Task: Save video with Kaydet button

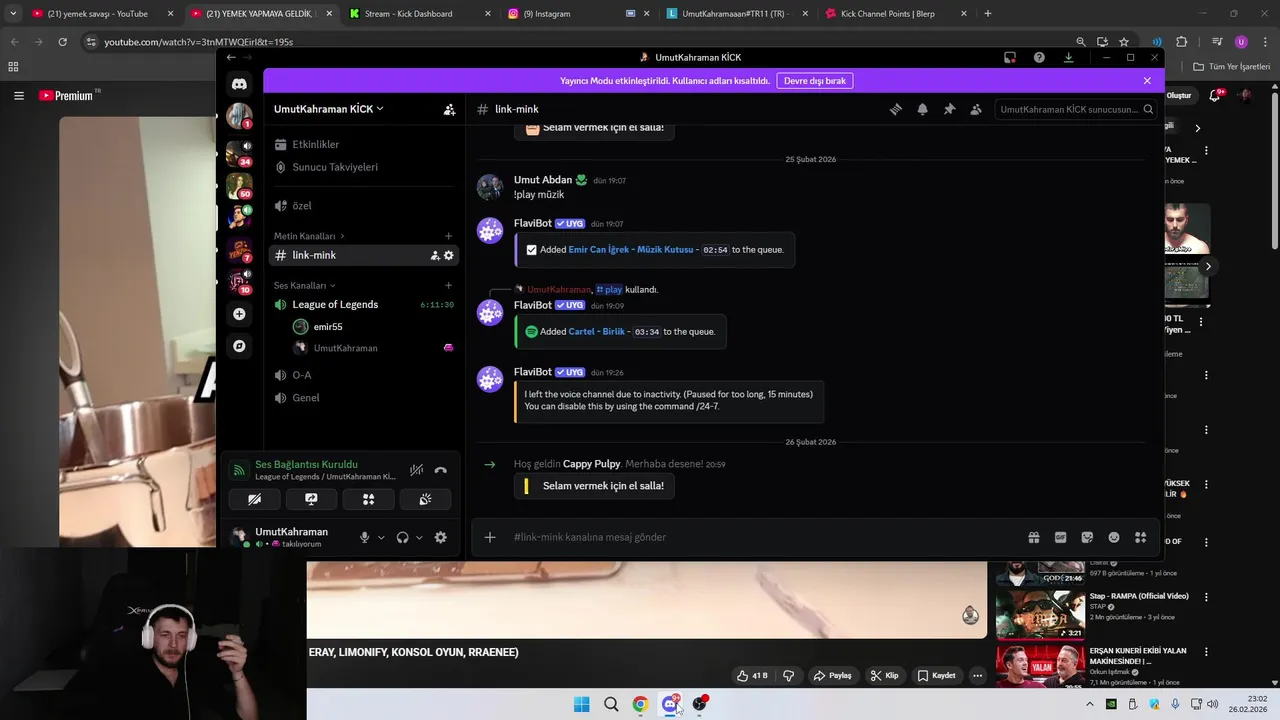Action: (x=937, y=676)
